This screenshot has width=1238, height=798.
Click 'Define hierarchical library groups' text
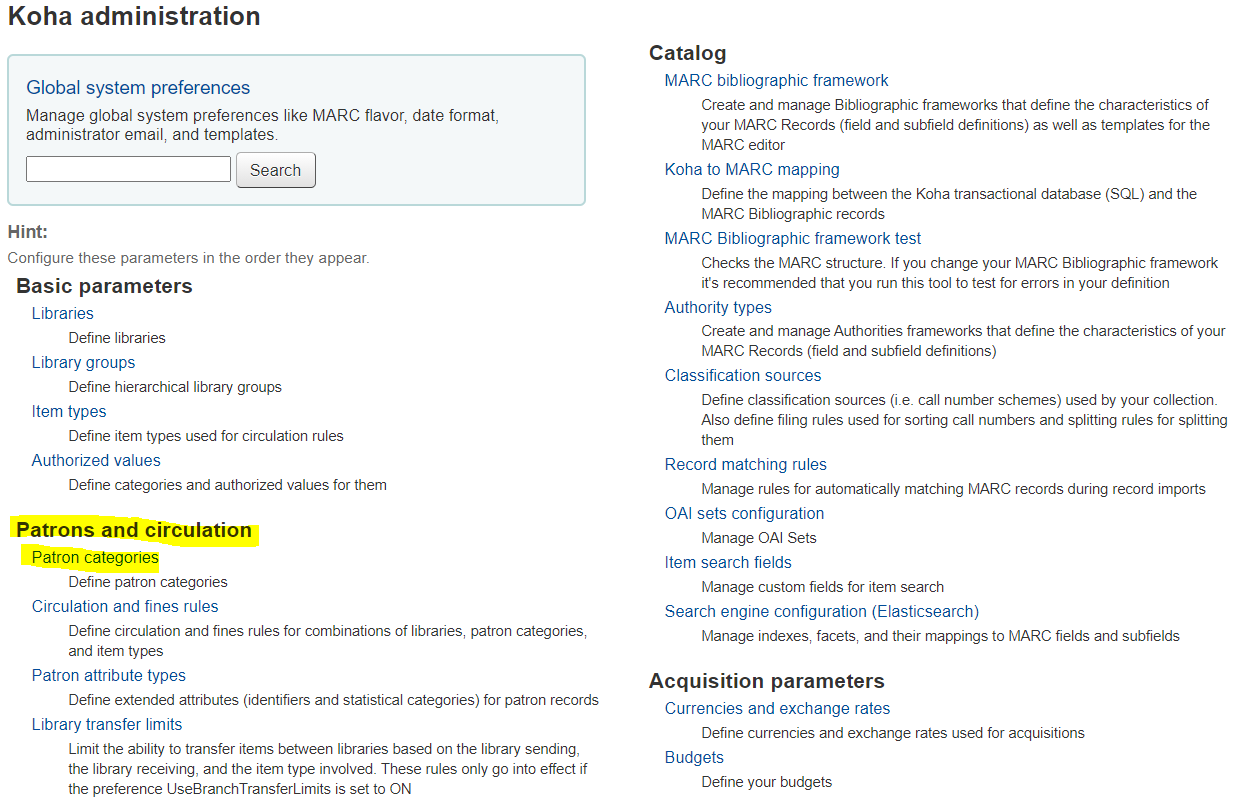[x=175, y=387]
